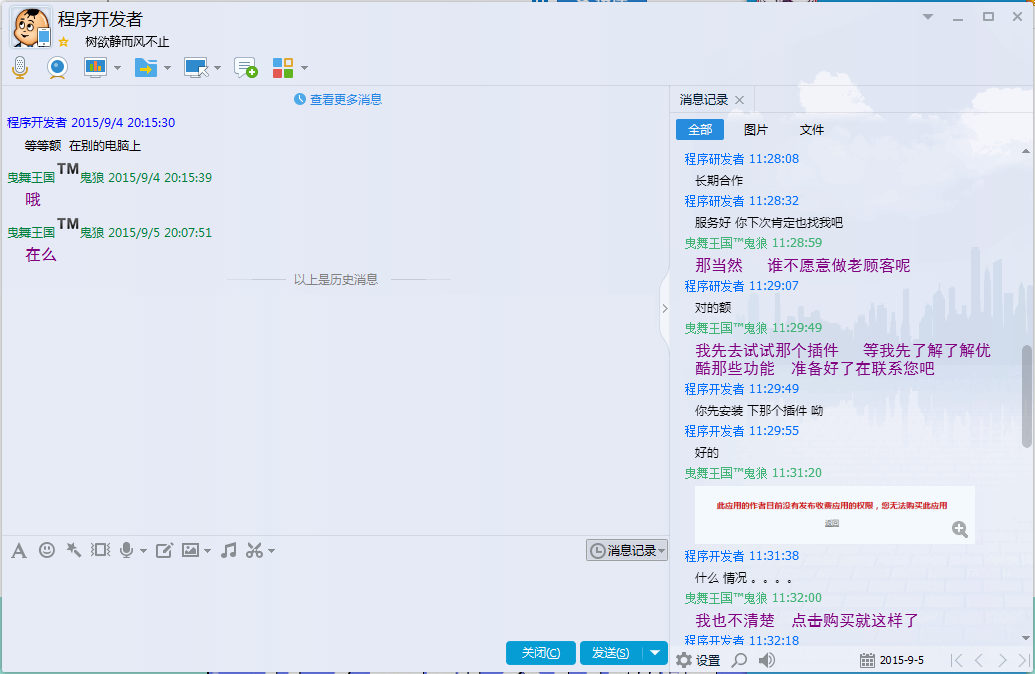Send a picture using image icon
Image resolution: width=1035 pixels, height=674 pixels.
pyautogui.click(x=190, y=550)
